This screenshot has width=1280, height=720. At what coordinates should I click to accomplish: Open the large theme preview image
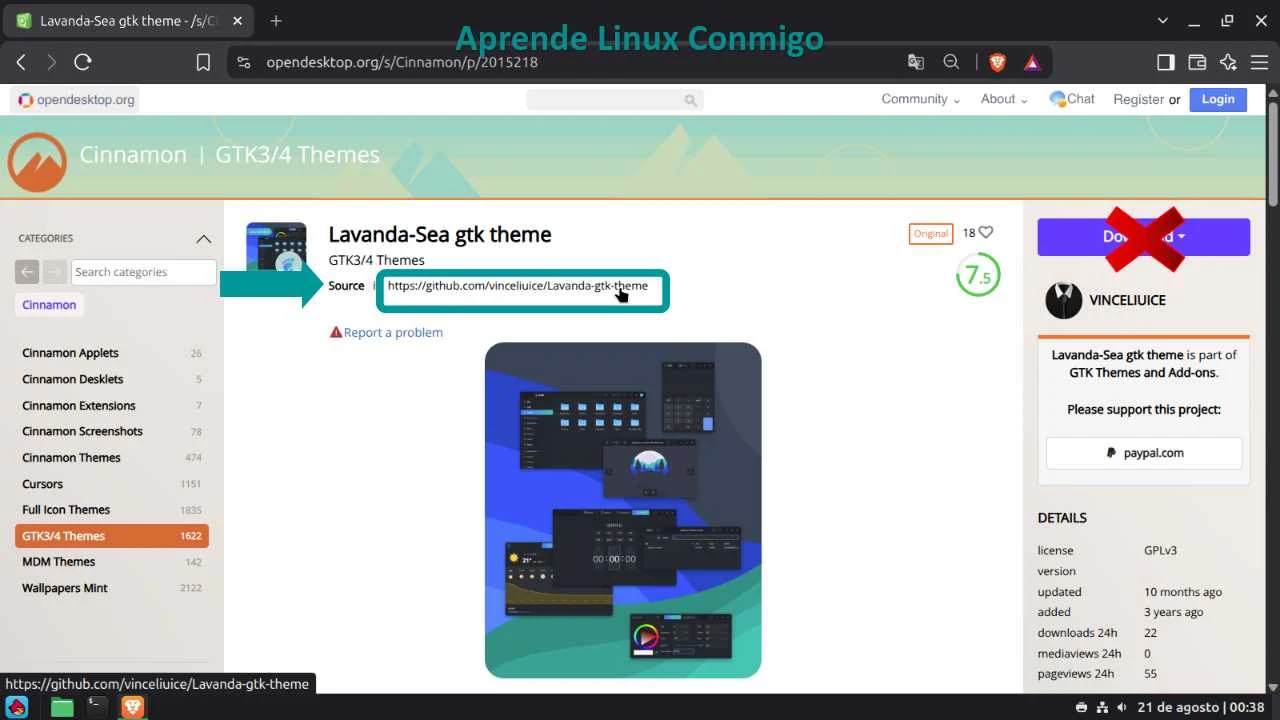623,510
